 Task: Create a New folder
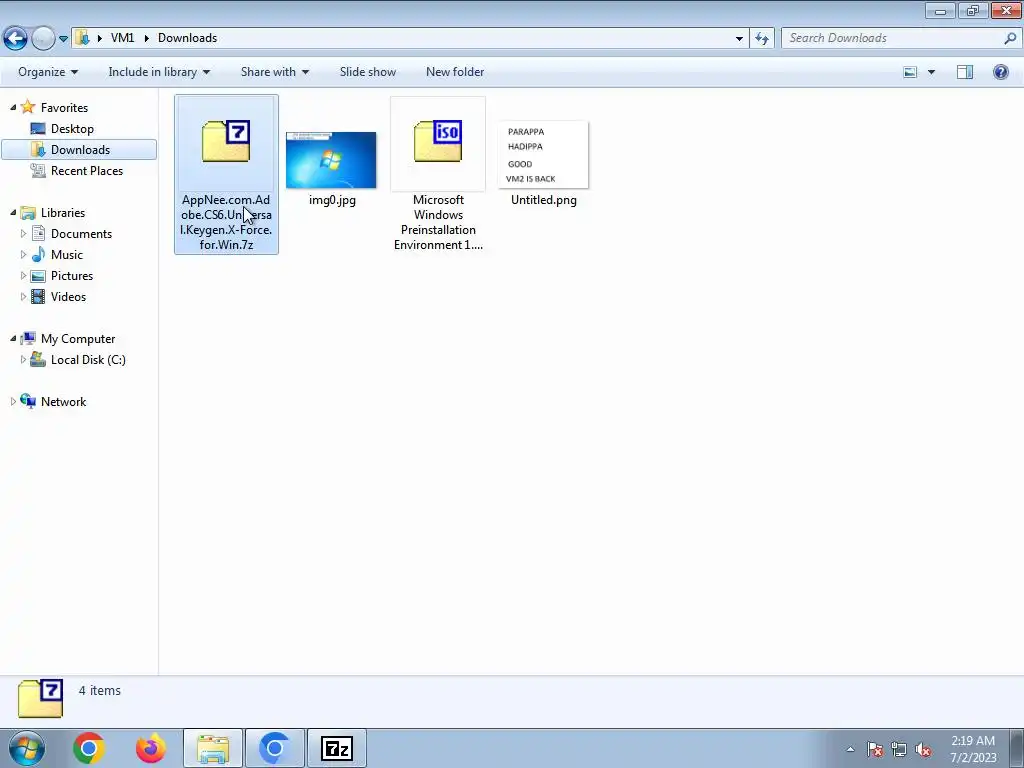[x=455, y=72]
